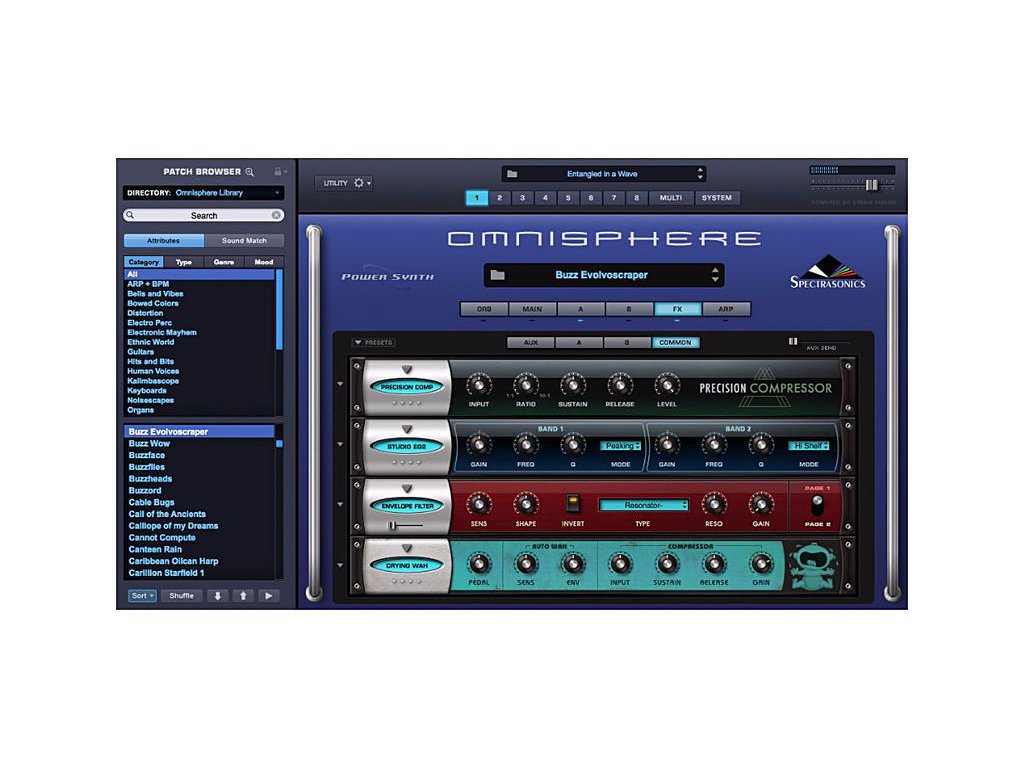Open the triangle menu above the Precision Comp button
The height and width of the screenshot is (768, 1024).
click(407, 370)
